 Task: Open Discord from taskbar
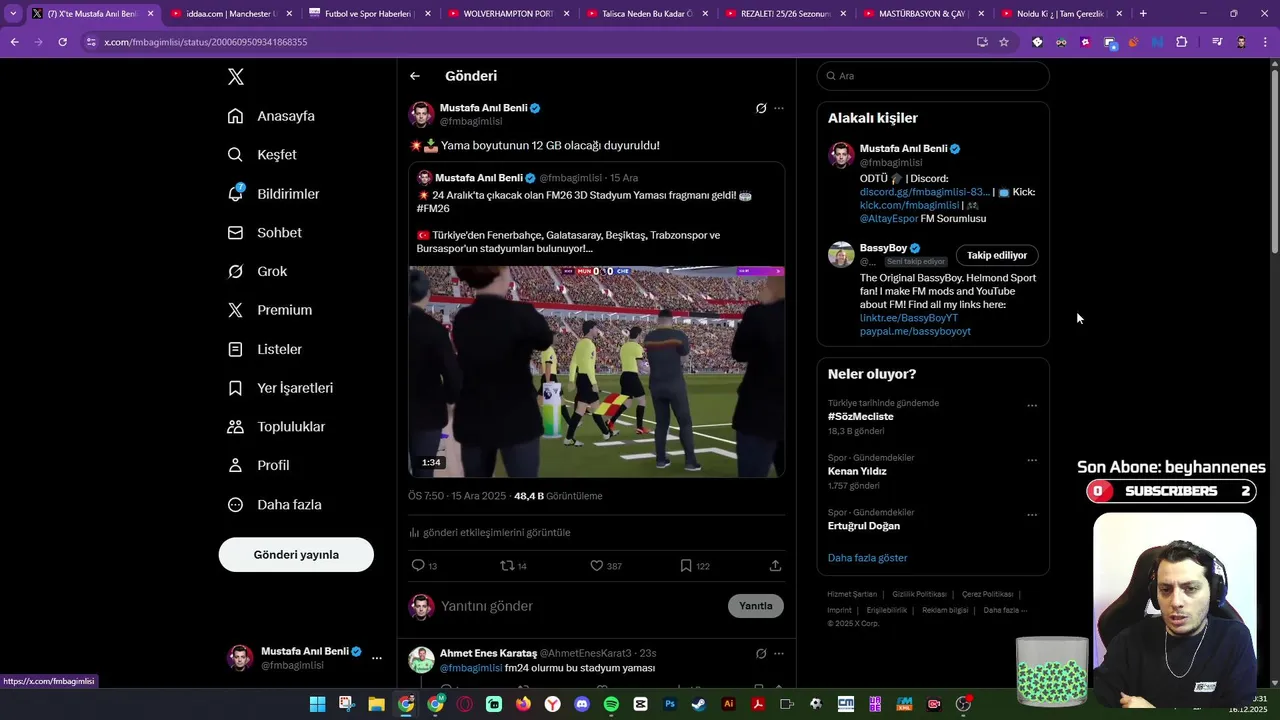582,705
